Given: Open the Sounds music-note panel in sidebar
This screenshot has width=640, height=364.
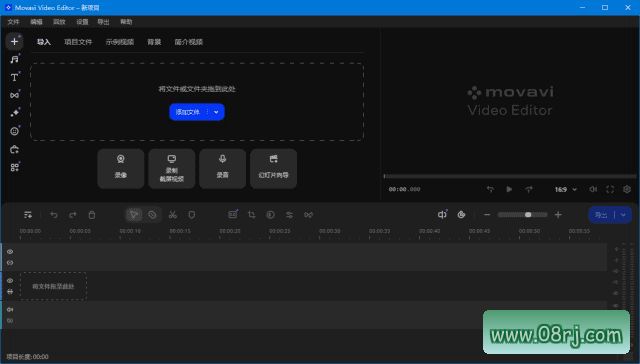Looking at the screenshot, I should click(x=14, y=60).
